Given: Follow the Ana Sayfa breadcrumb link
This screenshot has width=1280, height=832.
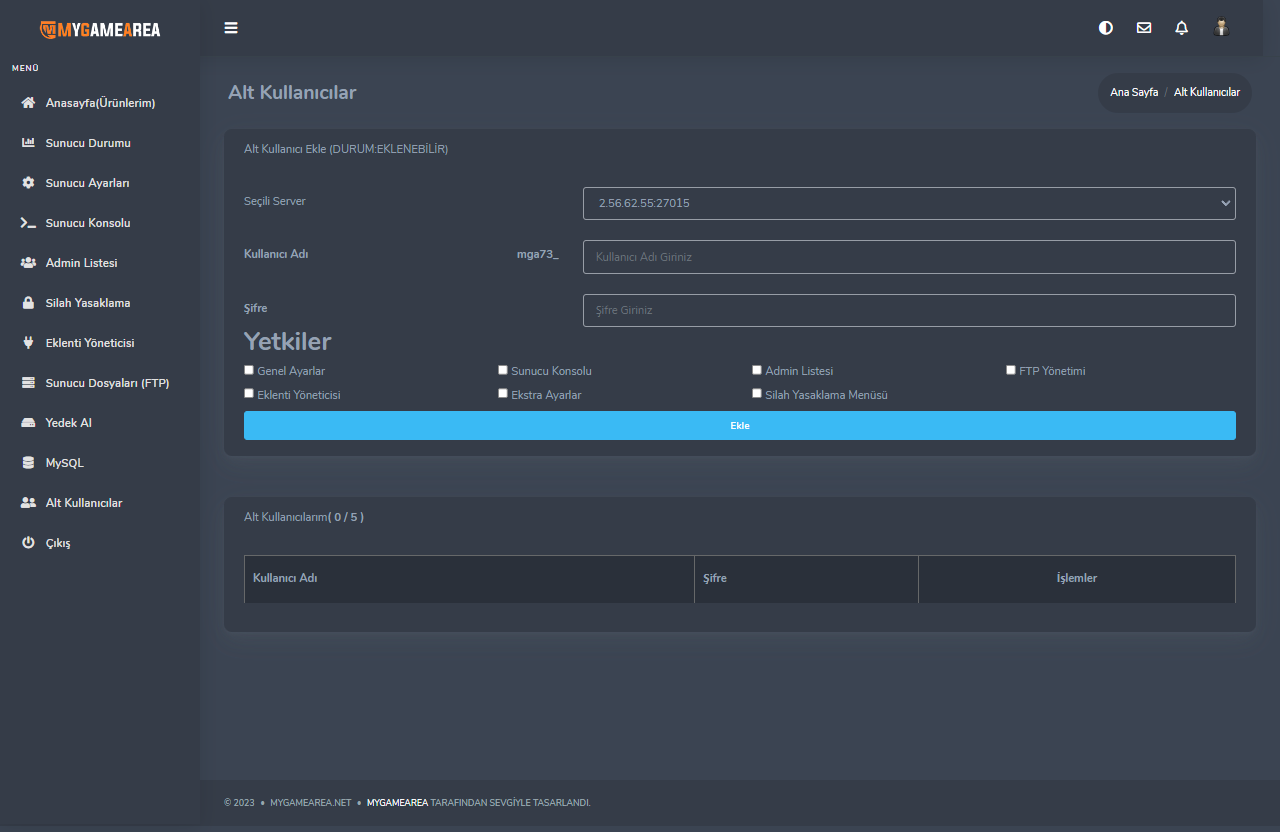Looking at the screenshot, I should click(1134, 92).
